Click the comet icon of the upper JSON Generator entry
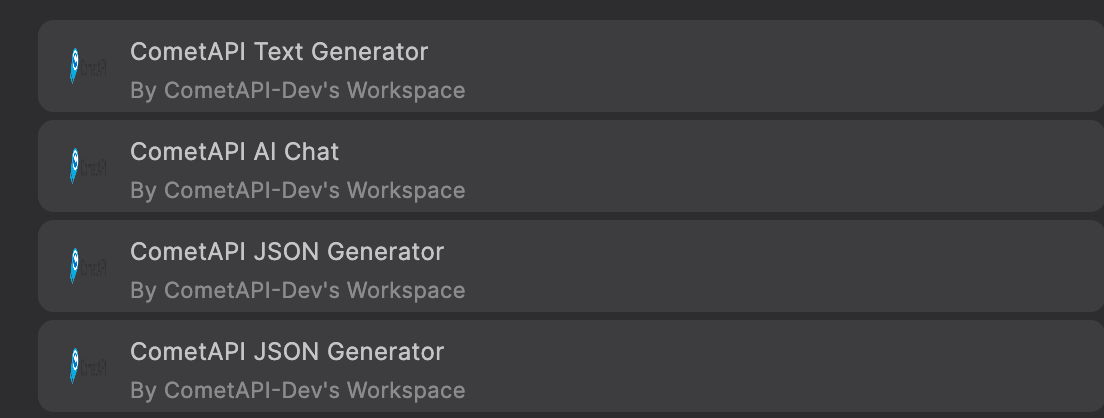The height and width of the screenshot is (418, 1104). pos(75,265)
